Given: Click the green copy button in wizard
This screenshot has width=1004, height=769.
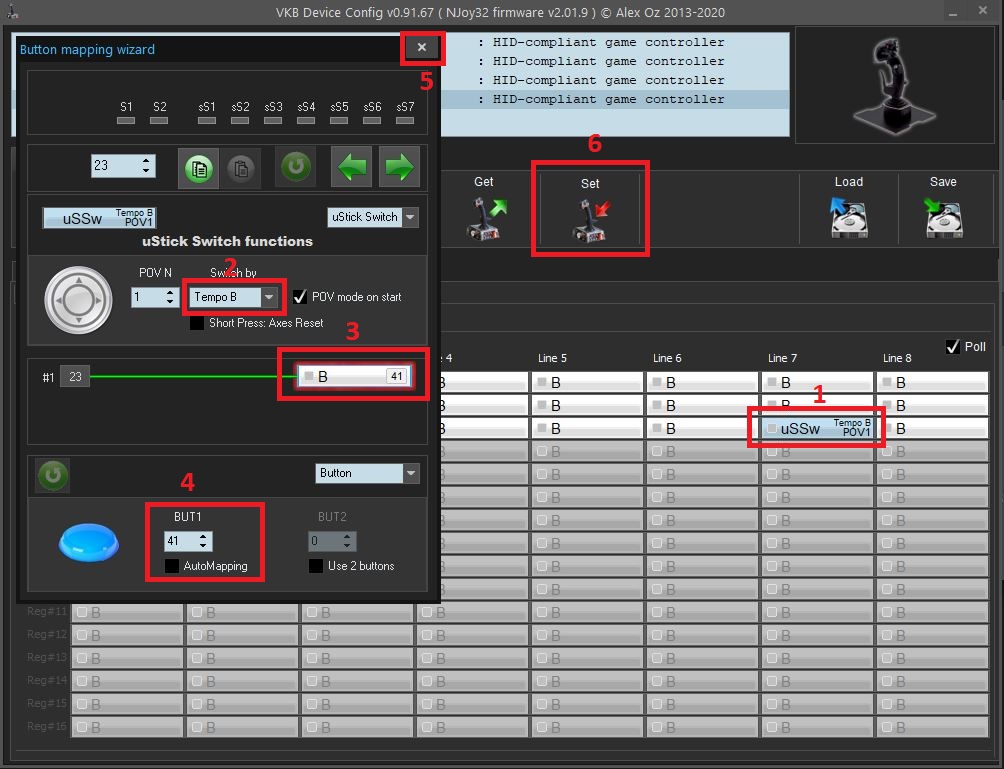Looking at the screenshot, I should (200, 167).
